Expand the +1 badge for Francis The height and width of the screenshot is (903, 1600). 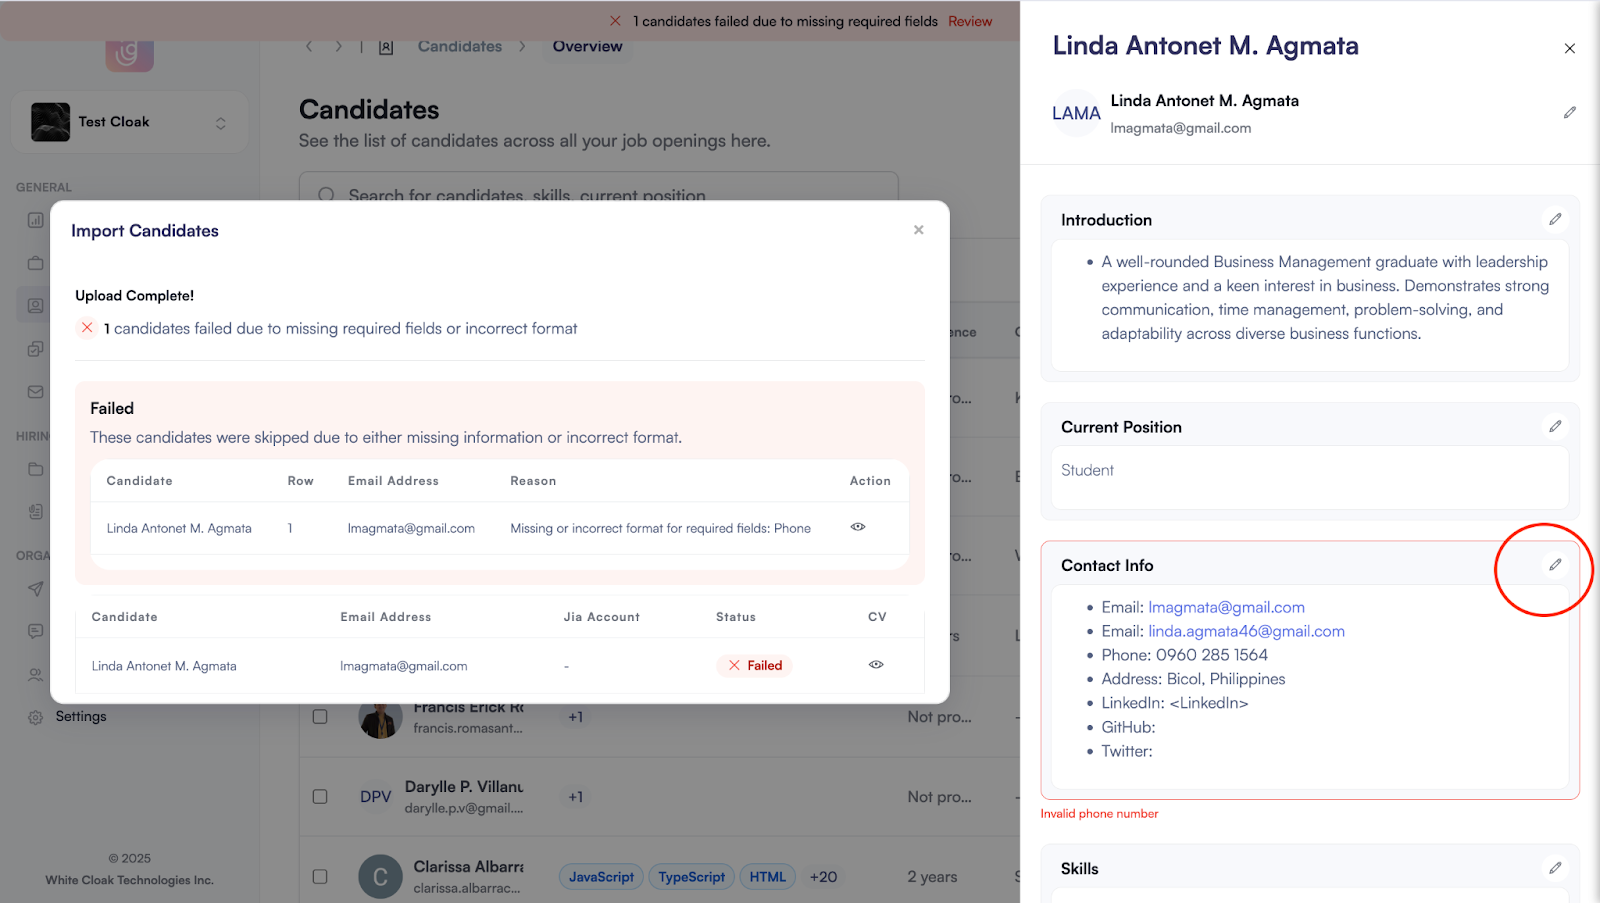click(576, 717)
